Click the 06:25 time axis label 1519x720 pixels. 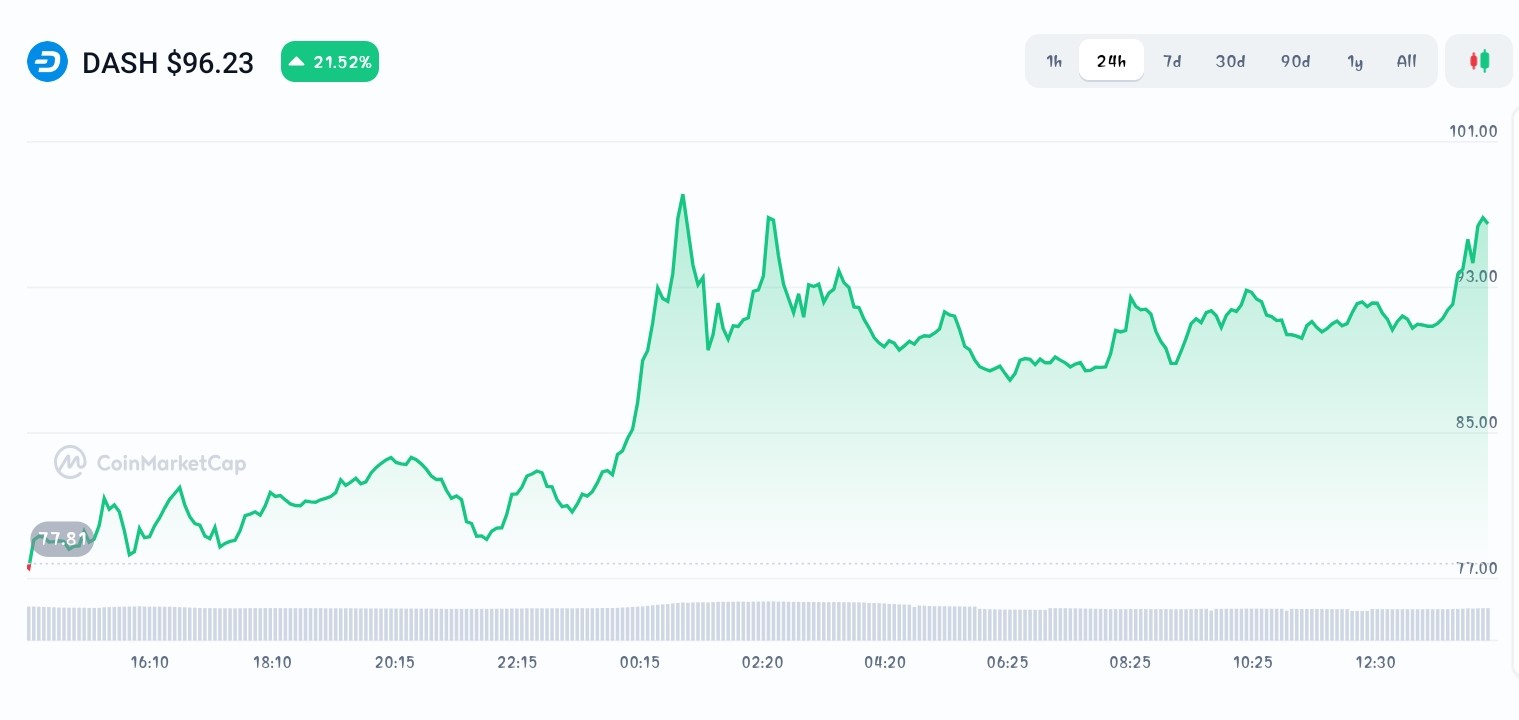click(1007, 662)
